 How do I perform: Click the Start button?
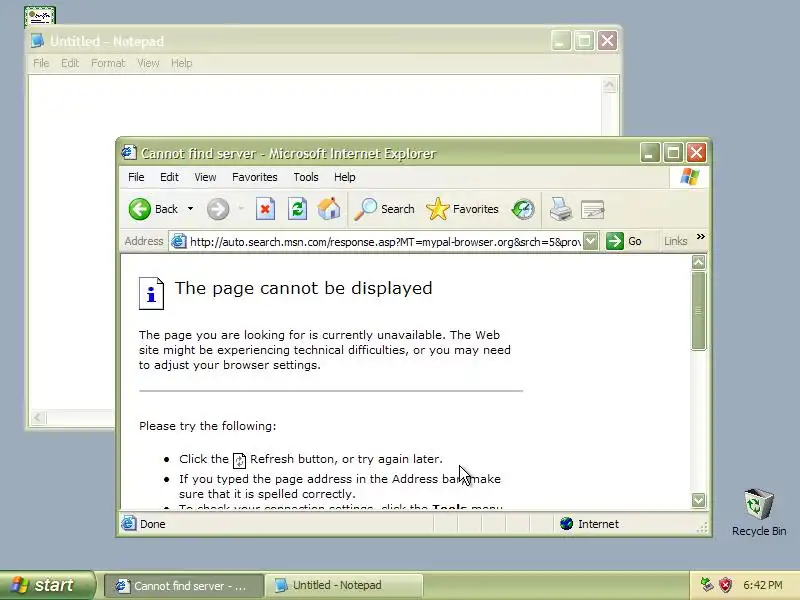(x=47, y=585)
